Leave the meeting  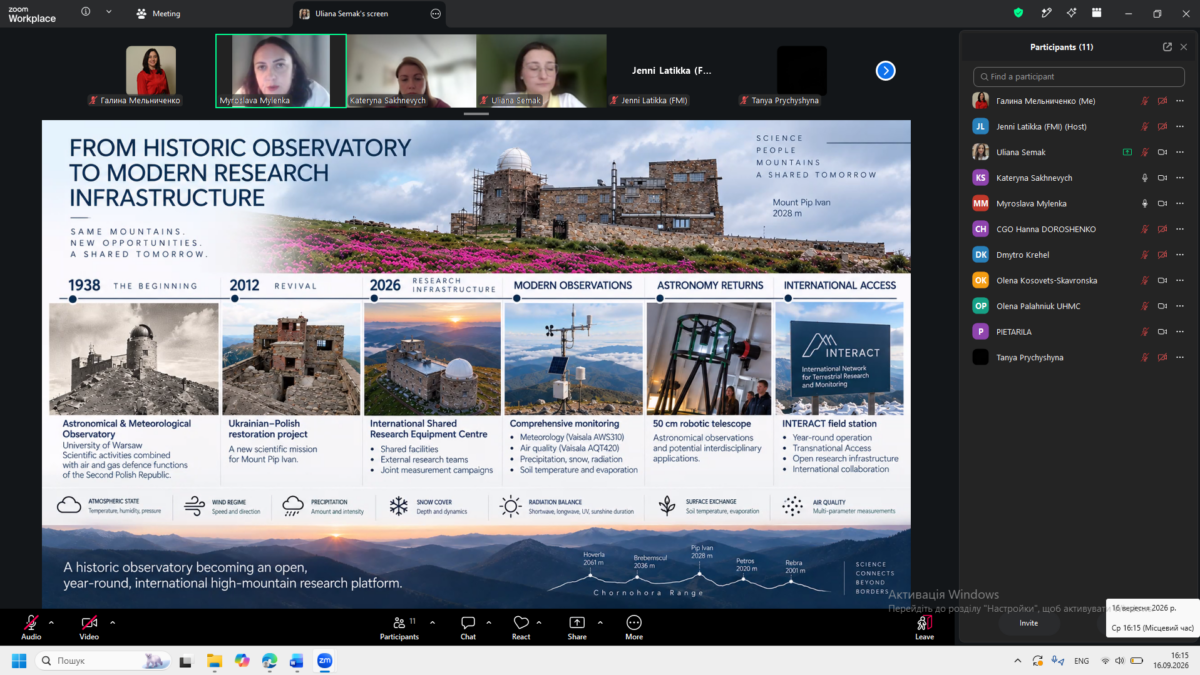point(924,627)
